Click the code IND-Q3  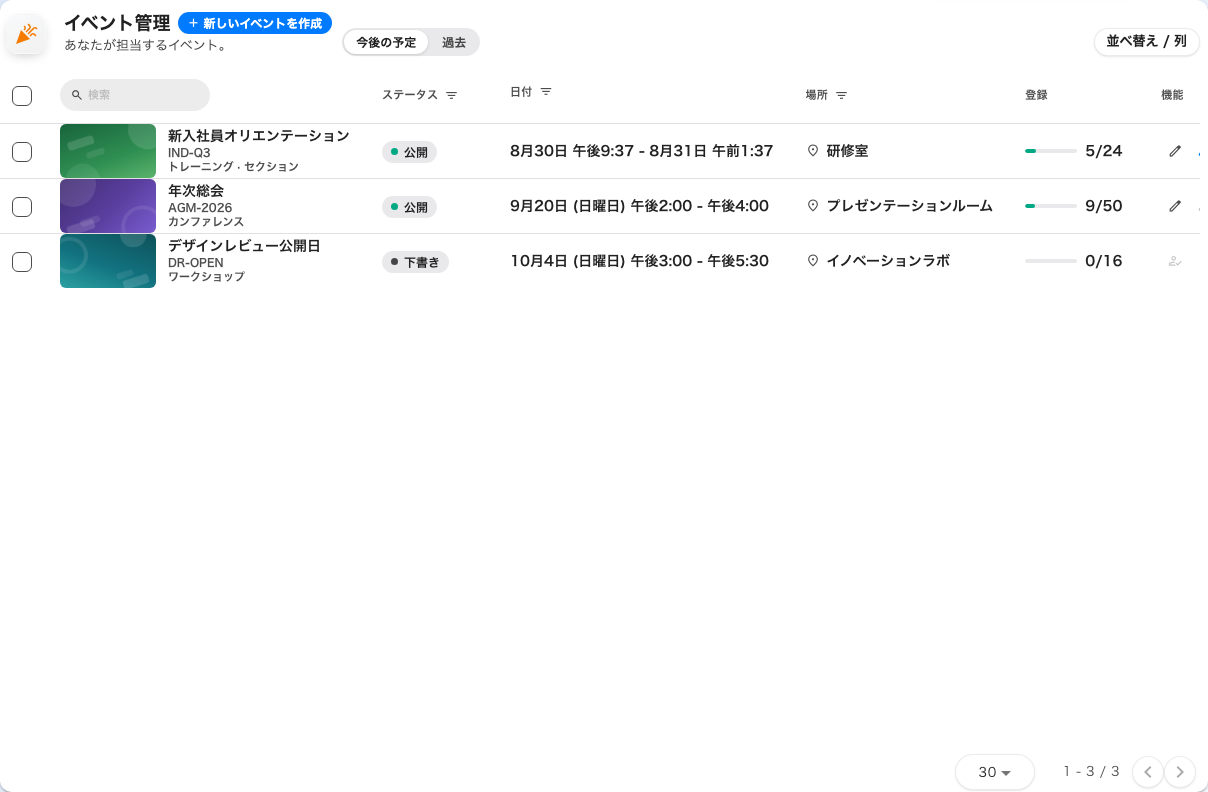coord(189,153)
